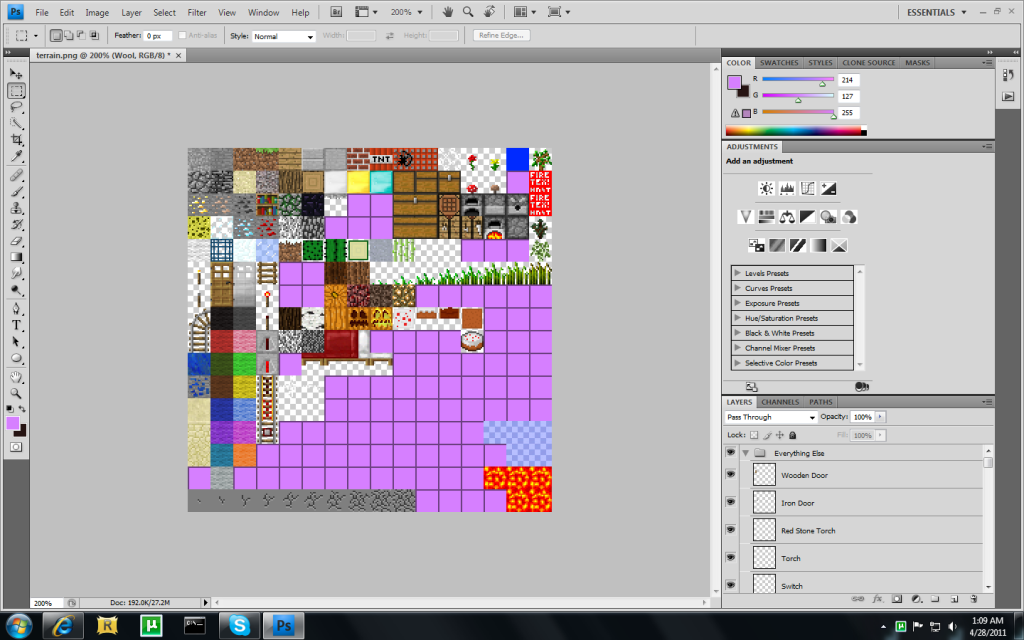Select the Clone Stamp tool
The width and height of the screenshot is (1024, 640).
pos(16,208)
